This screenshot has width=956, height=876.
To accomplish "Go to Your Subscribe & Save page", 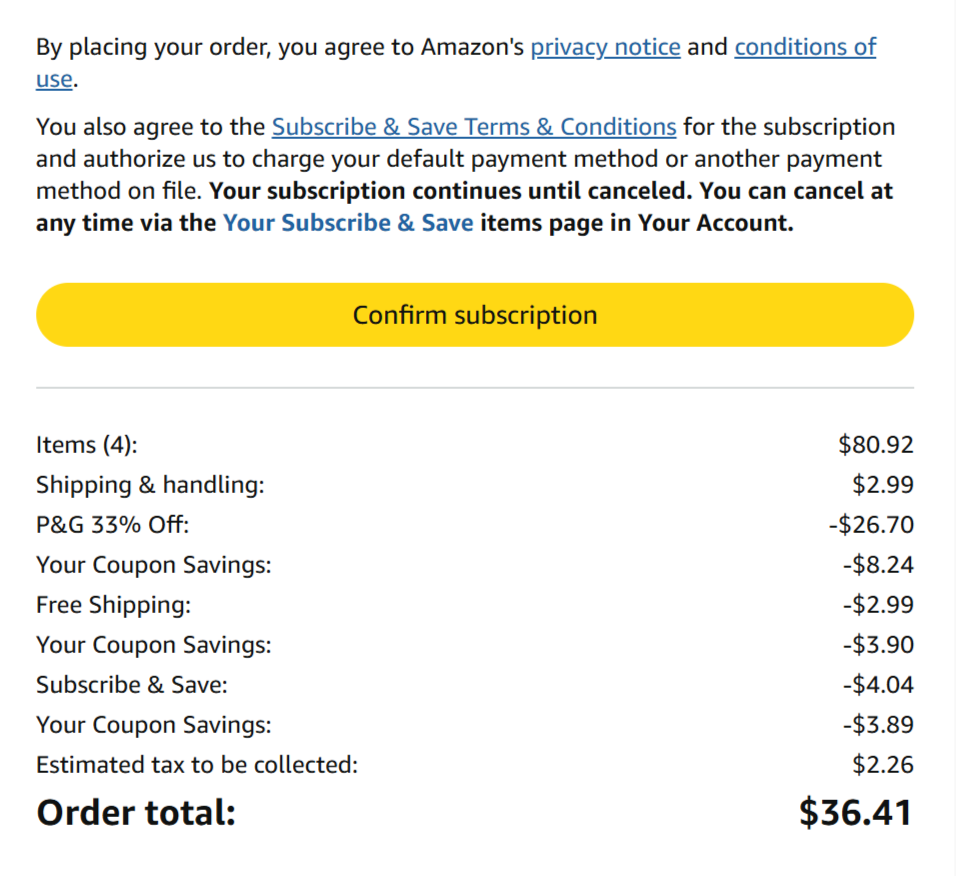I will (348, 223).
